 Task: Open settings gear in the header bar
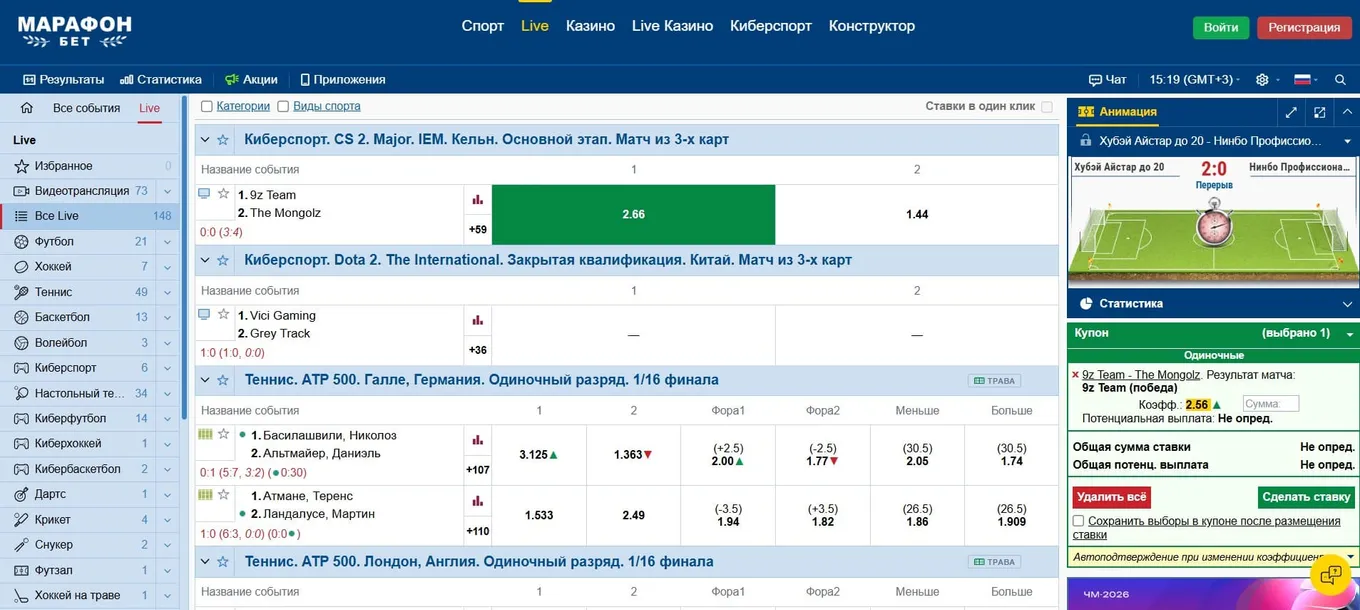click(1262, 80)
